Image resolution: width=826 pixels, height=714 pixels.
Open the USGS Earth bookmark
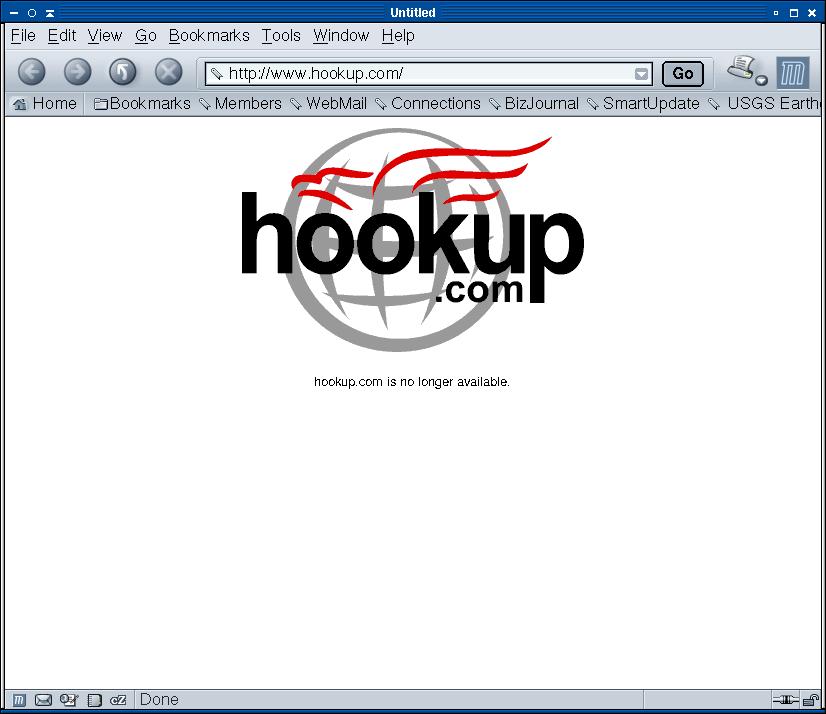[x=764, y=104]
